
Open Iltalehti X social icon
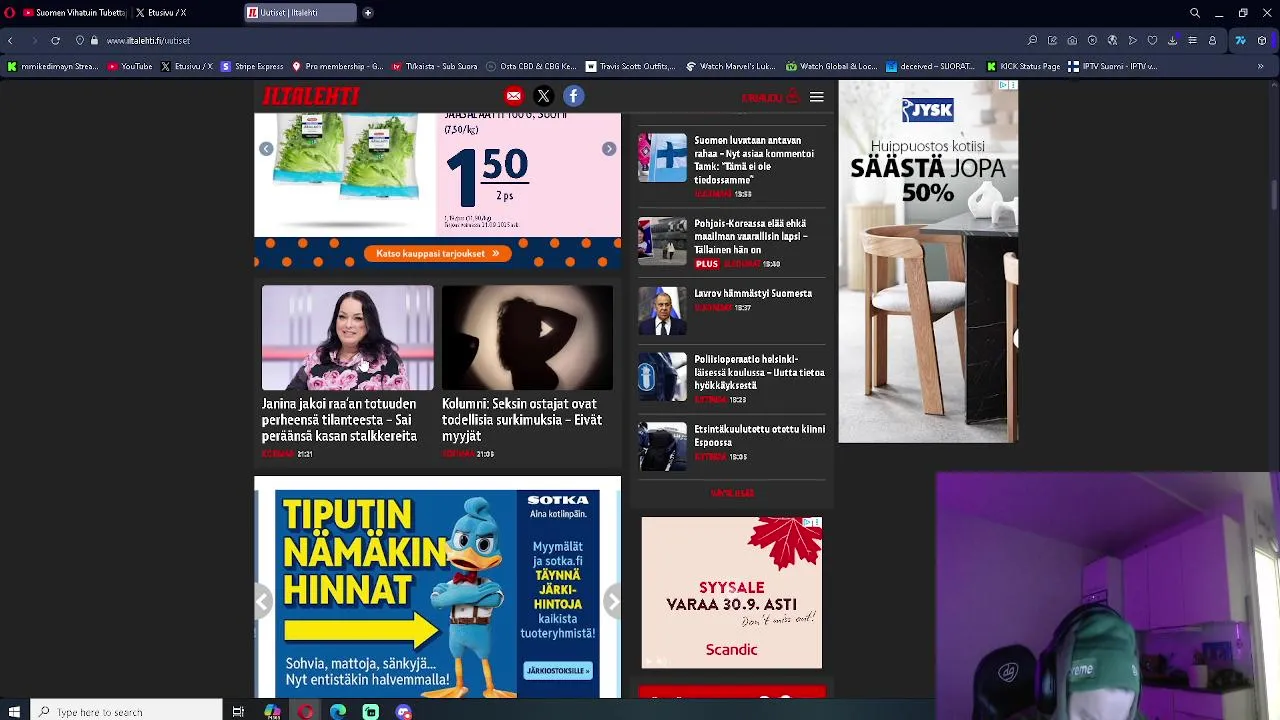coord(543,96)
